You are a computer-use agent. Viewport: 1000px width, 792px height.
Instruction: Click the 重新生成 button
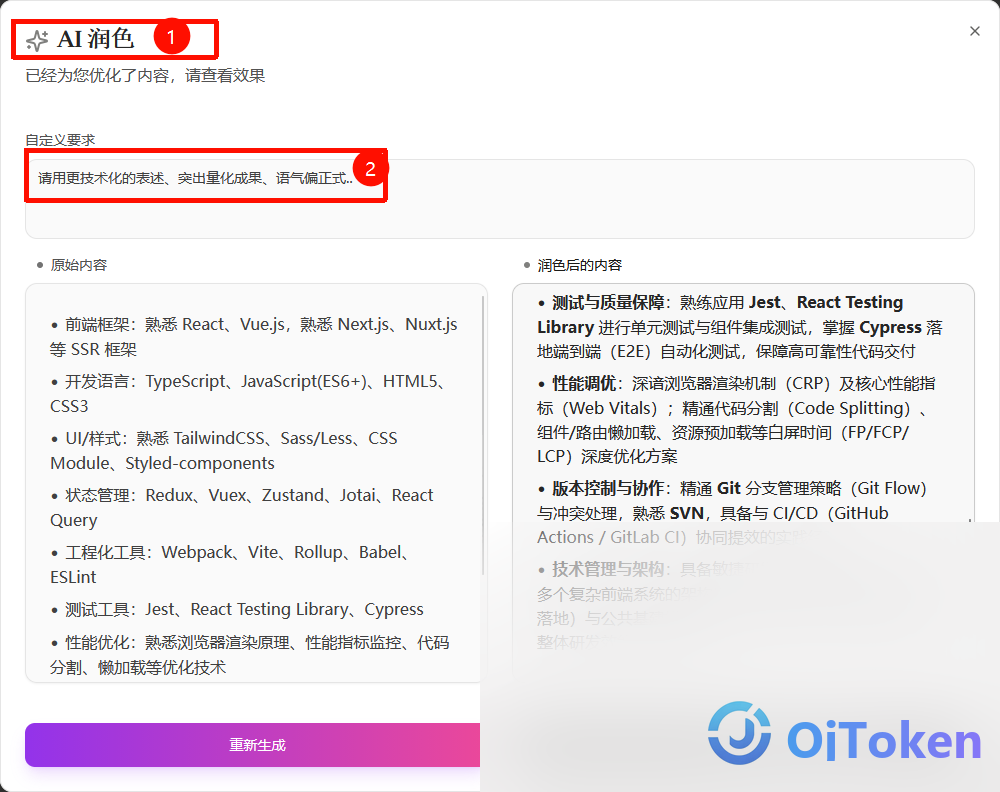point(257,745)
